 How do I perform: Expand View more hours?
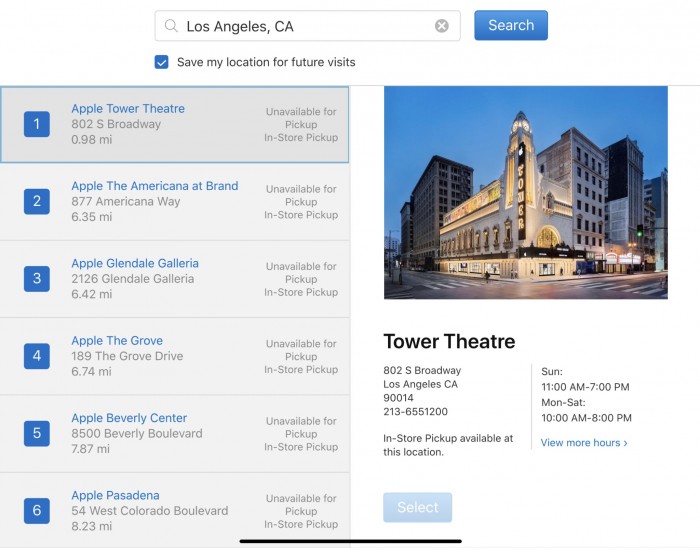click(584, 442)
